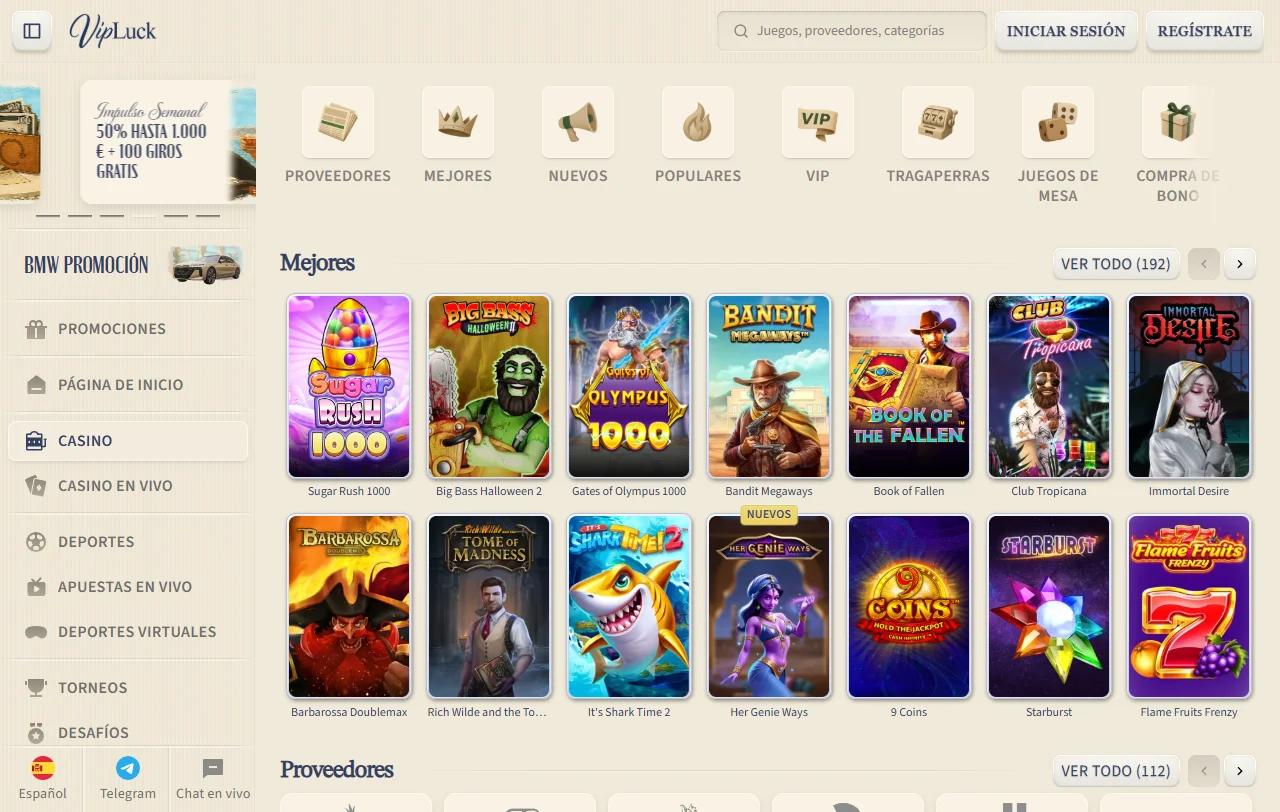Open the Telegram channel icon
Image resolution: width=1280 pixels, height=812 pixels.
tap(128, 768)
